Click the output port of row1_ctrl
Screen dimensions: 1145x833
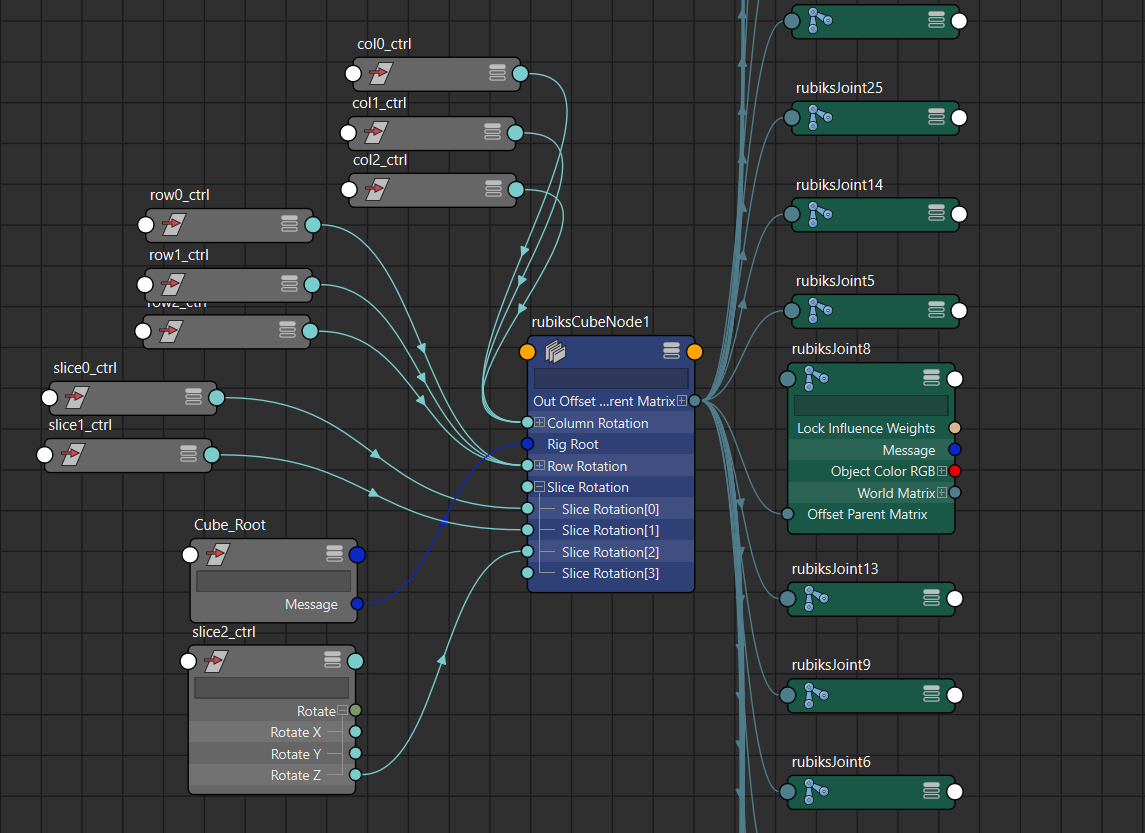click(x=312, y=284)
